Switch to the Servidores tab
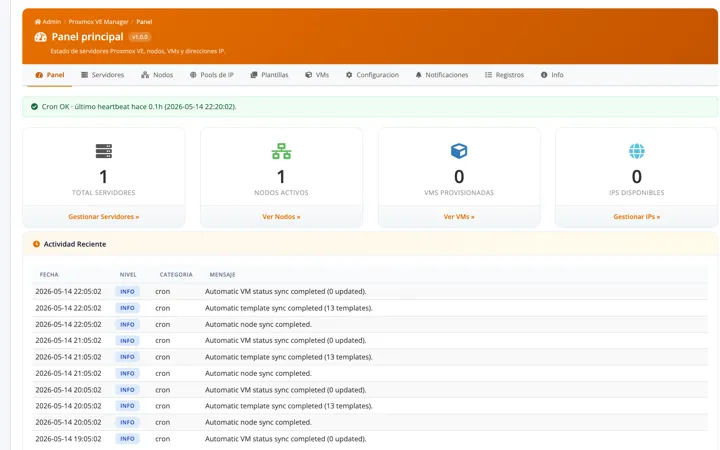720x450 pixels. point(102,75)
